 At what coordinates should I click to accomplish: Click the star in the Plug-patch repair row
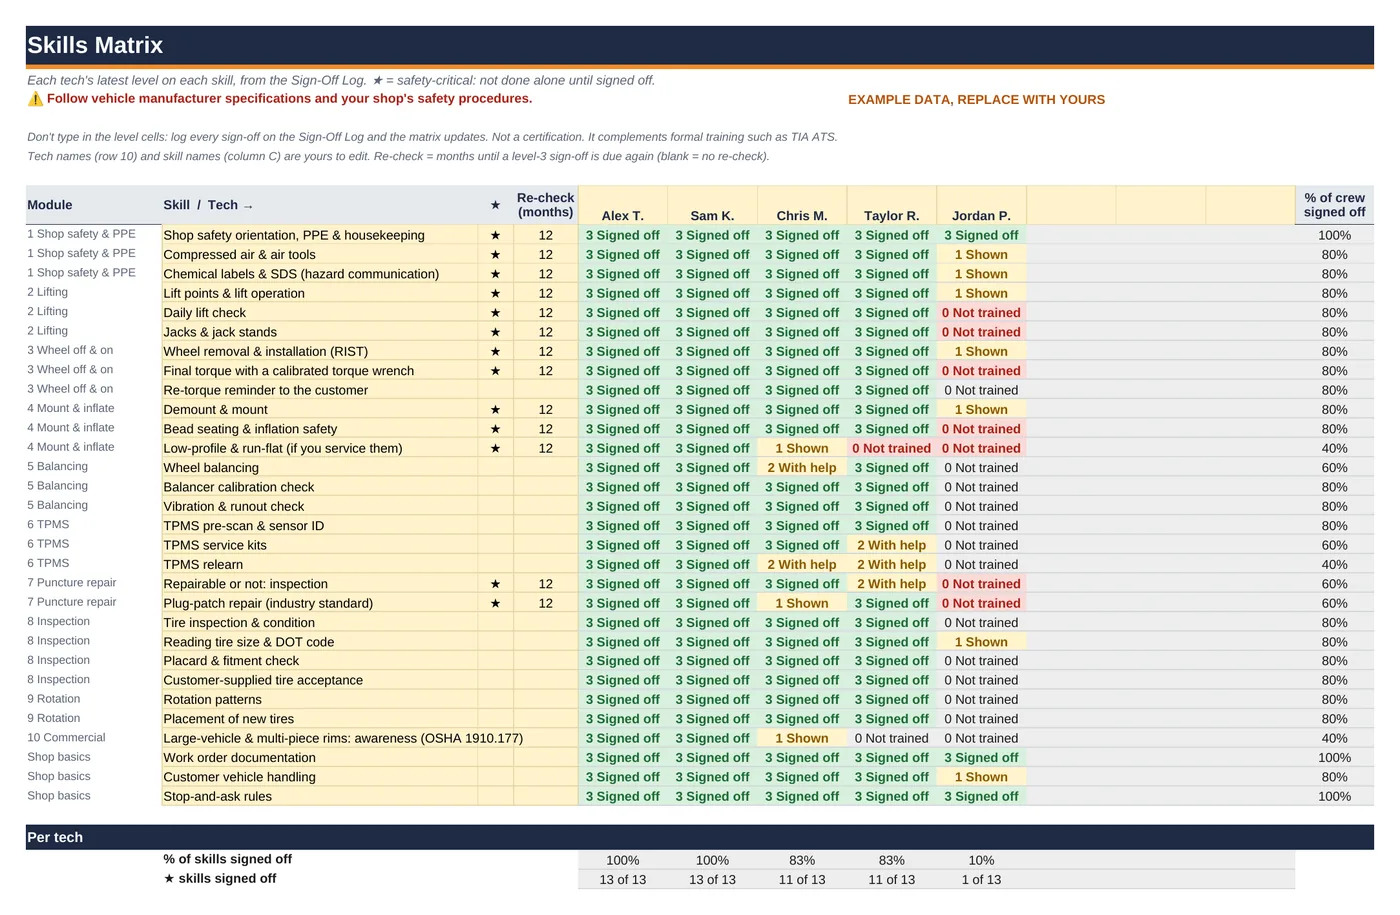click(495, 603)
